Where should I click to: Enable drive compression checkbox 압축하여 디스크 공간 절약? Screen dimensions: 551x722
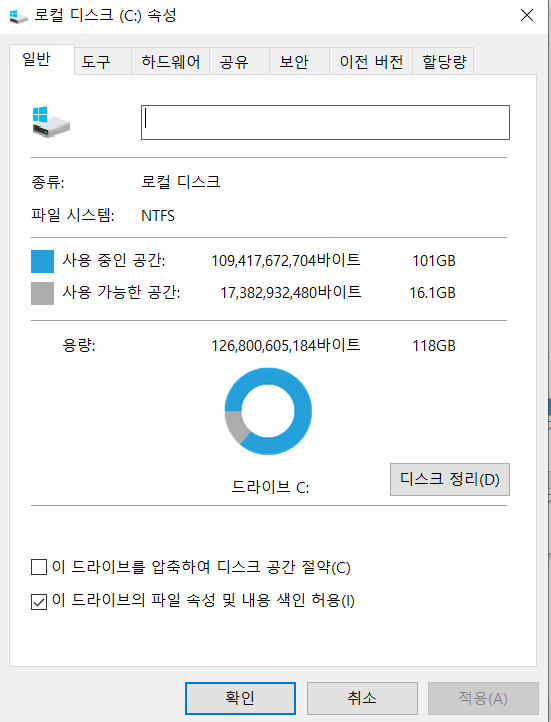(39, 567)
